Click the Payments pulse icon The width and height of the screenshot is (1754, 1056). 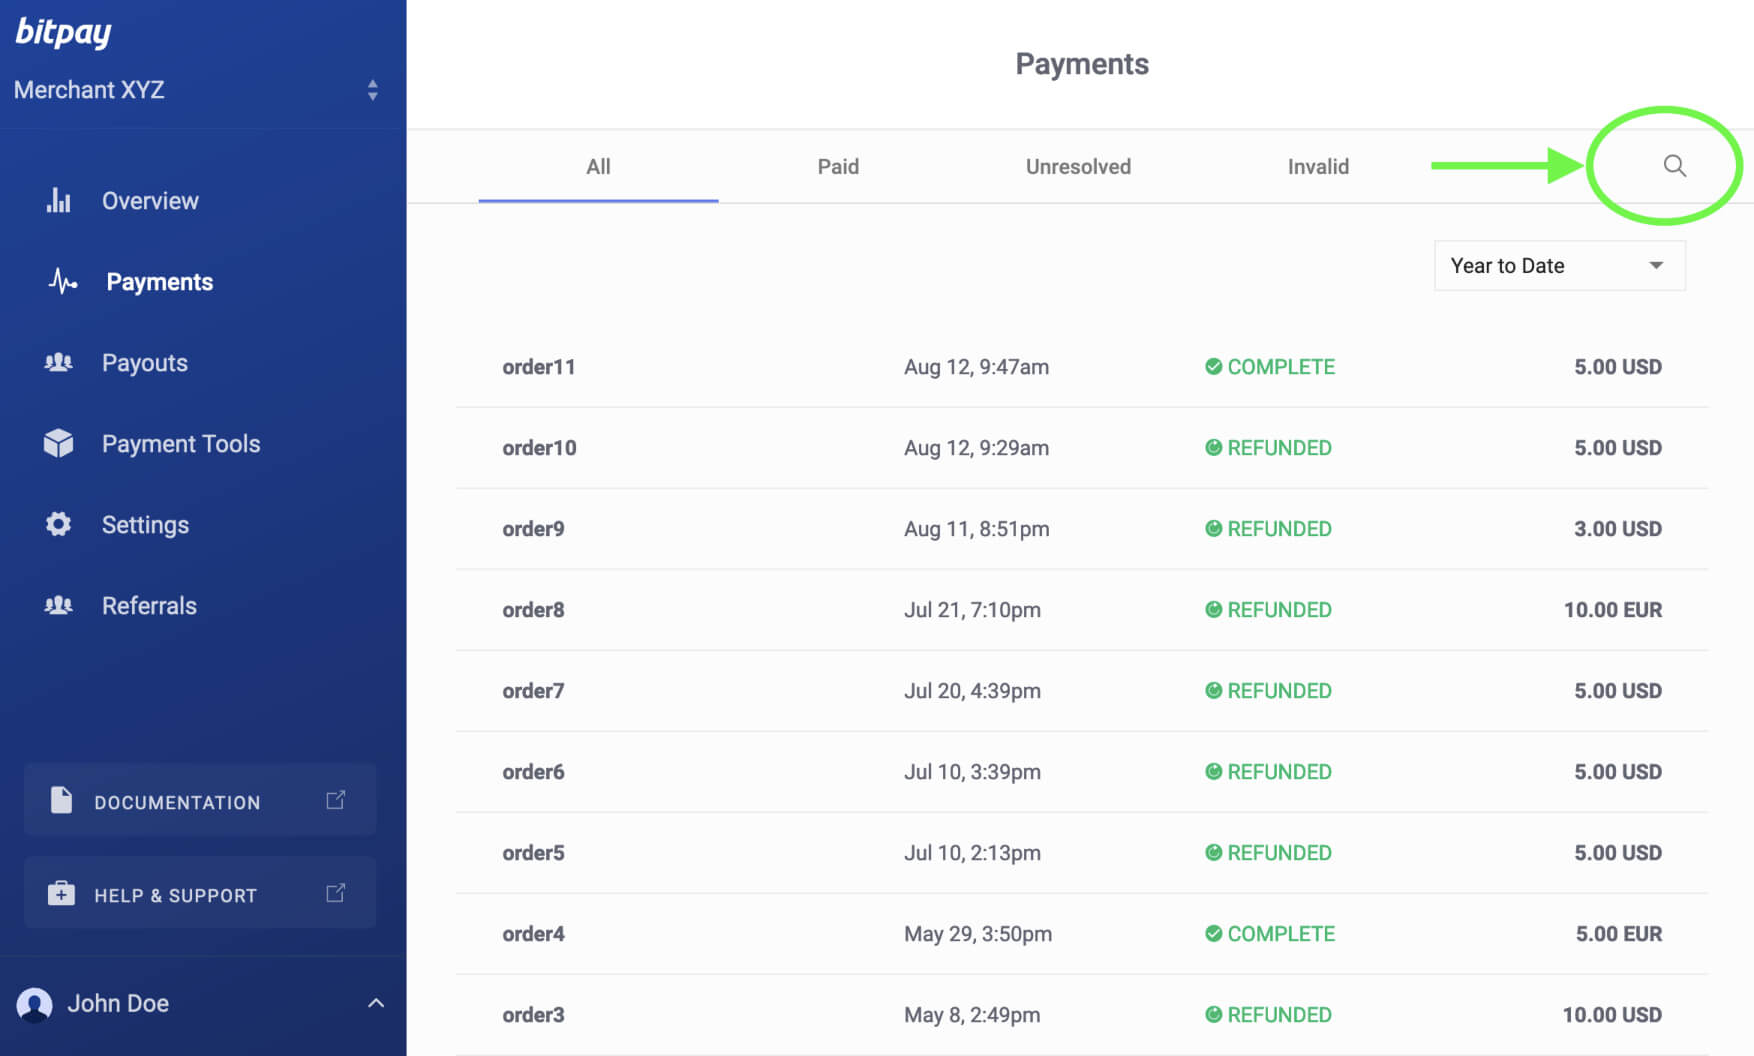(x=62, y=281)
